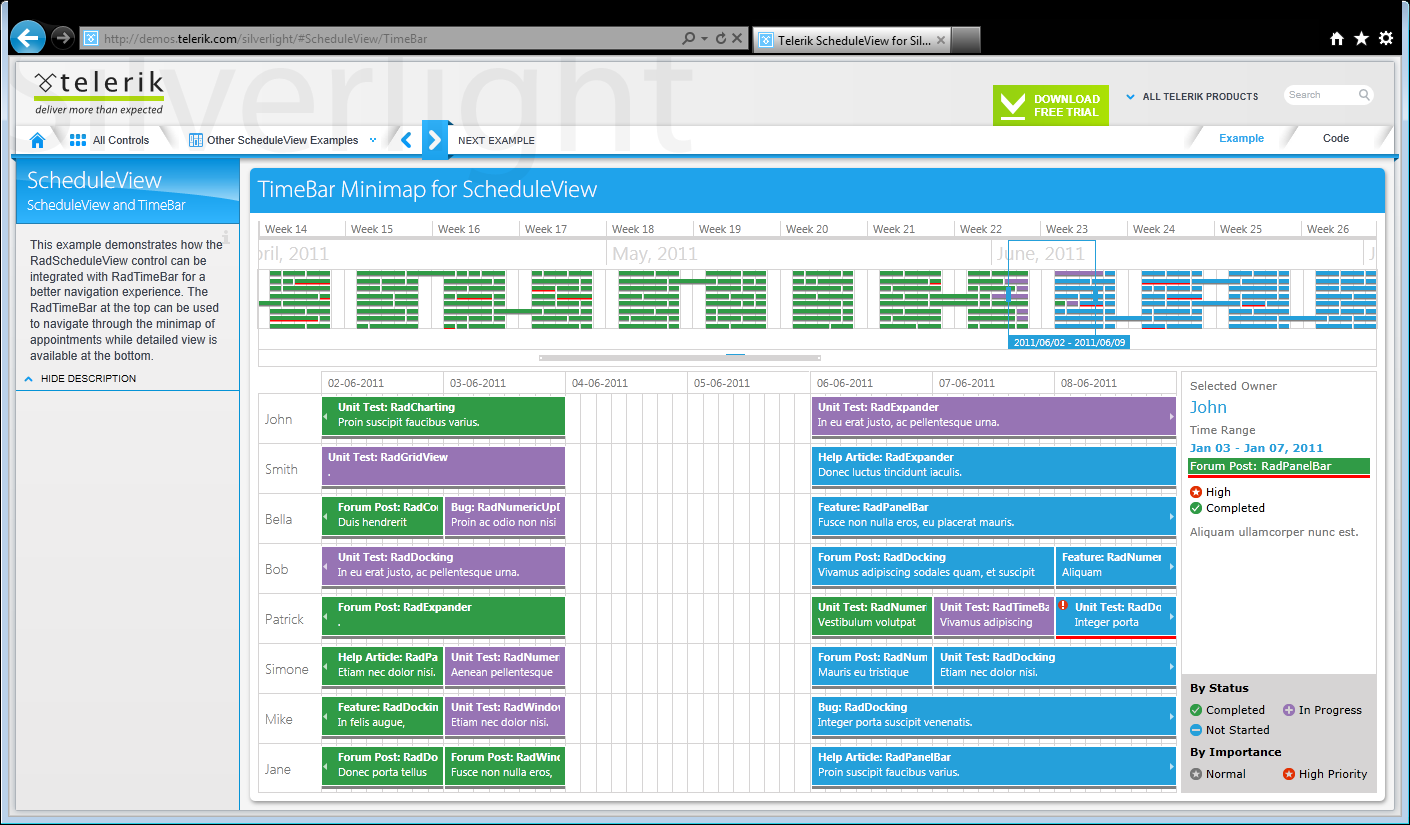Select Unit Test: RadCharting appointment for John
This screenshot has width=1410, height=825.
click(x=443, y=416)
